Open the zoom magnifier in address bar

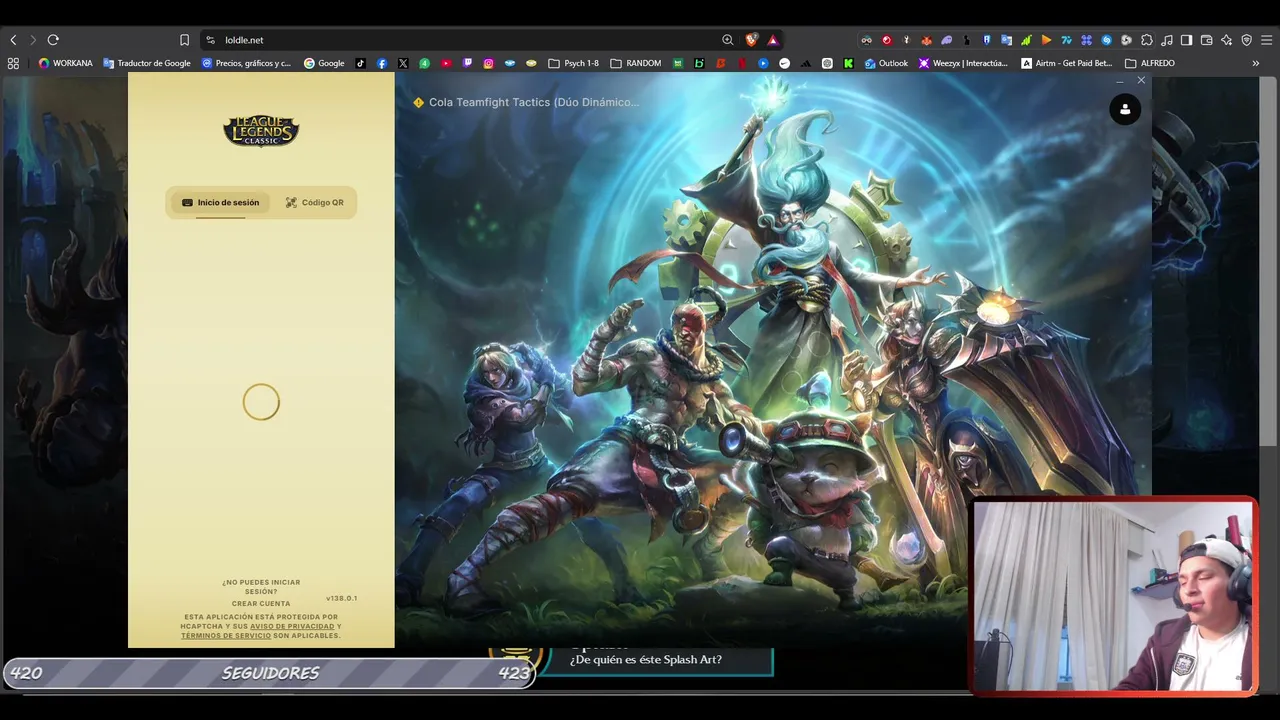(x=728, y=40)
